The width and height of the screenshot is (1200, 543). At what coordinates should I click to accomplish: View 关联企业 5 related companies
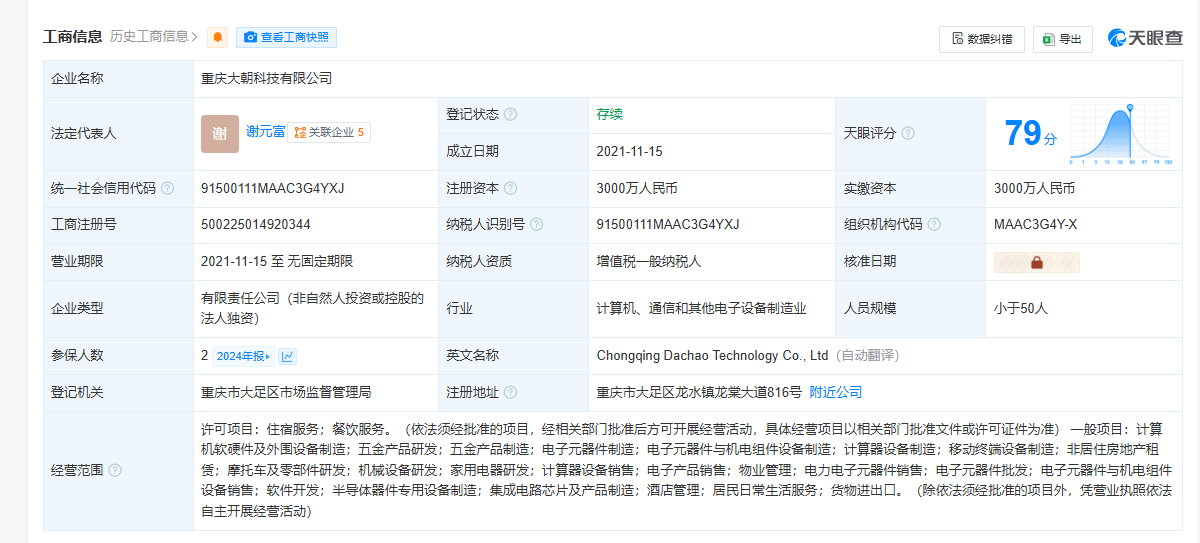click(x=329, y=132)
